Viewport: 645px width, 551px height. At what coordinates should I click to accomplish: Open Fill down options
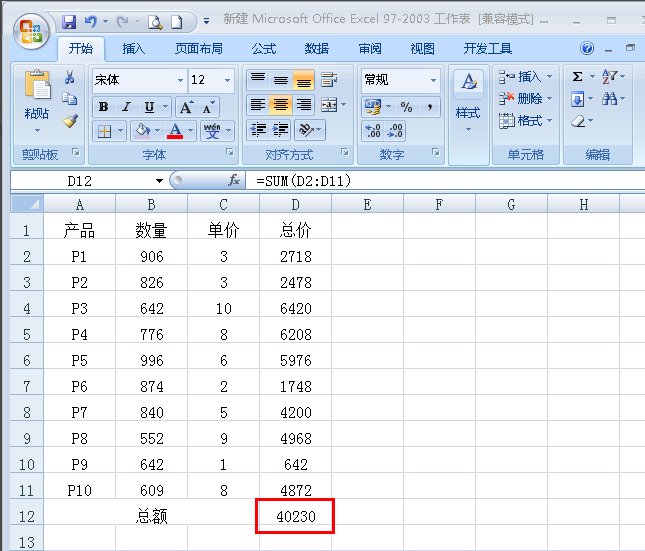click(x=578, y=99)
